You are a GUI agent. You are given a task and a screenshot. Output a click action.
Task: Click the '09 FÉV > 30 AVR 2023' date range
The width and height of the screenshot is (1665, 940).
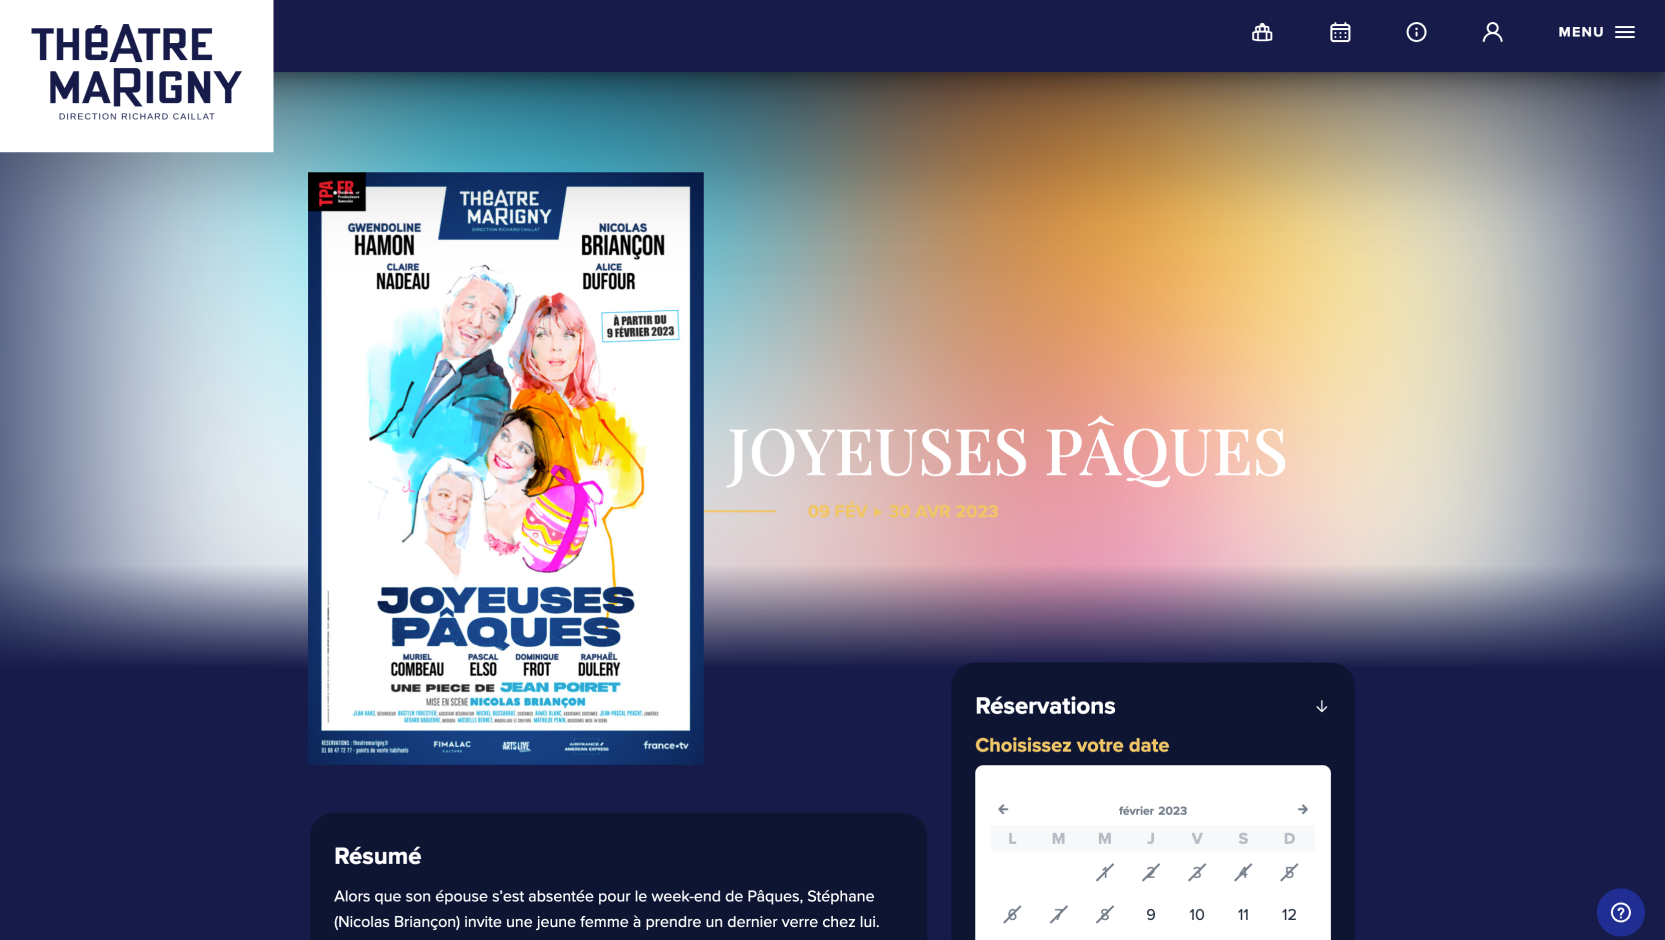(x=903, y=511)
